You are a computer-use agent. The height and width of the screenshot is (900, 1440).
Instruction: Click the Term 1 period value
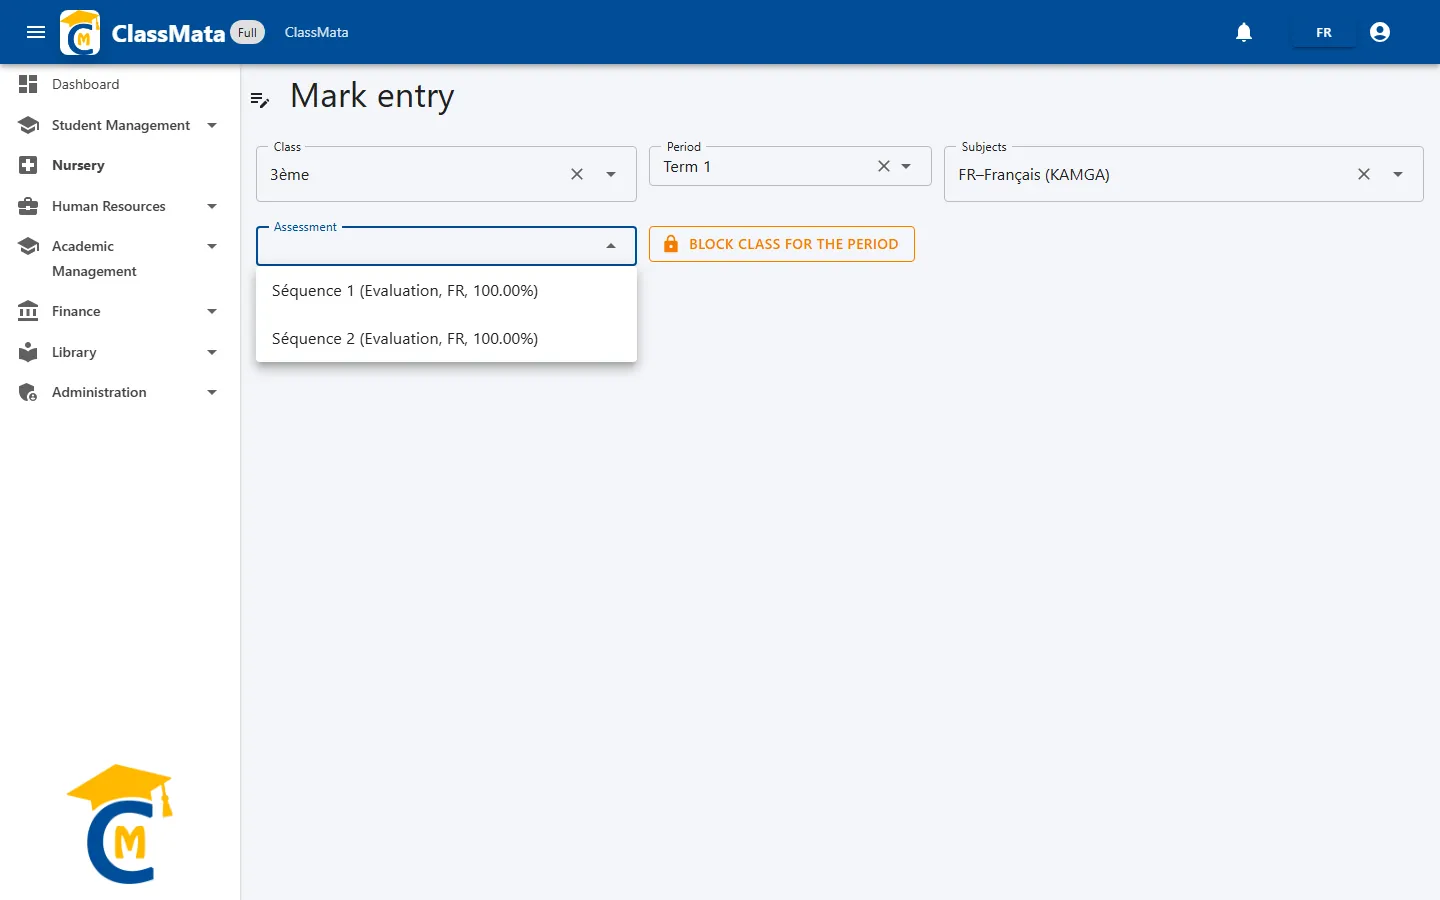[687, 167]
